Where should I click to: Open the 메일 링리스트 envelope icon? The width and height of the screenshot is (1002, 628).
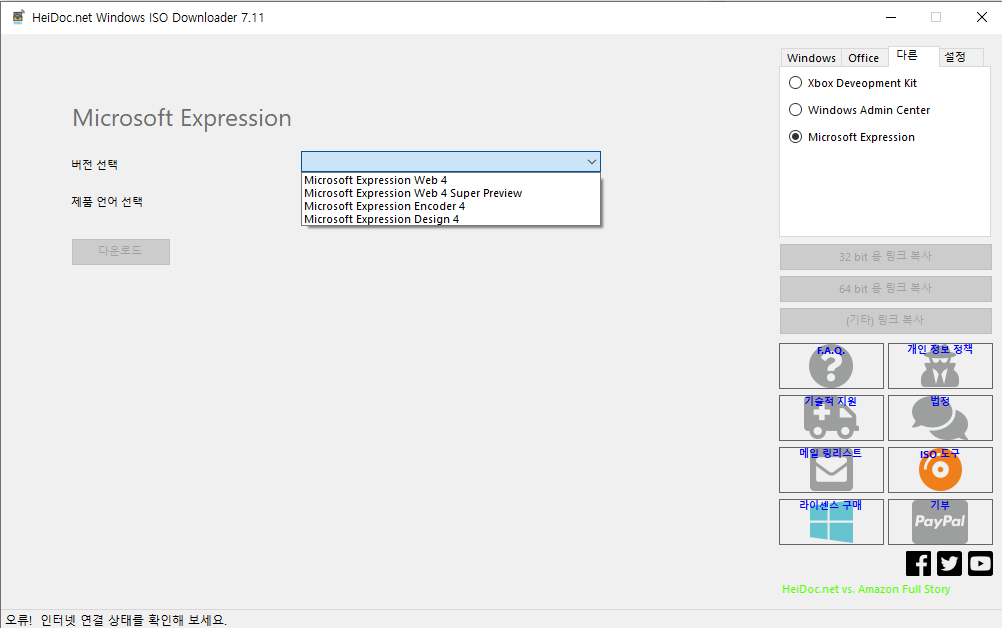tap(831, 470)
